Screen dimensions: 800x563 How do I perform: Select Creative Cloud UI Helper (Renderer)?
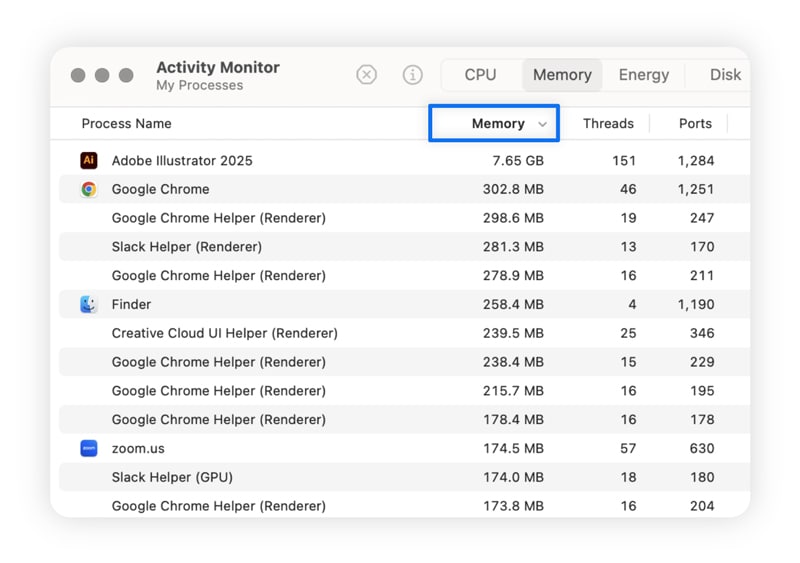404,333
